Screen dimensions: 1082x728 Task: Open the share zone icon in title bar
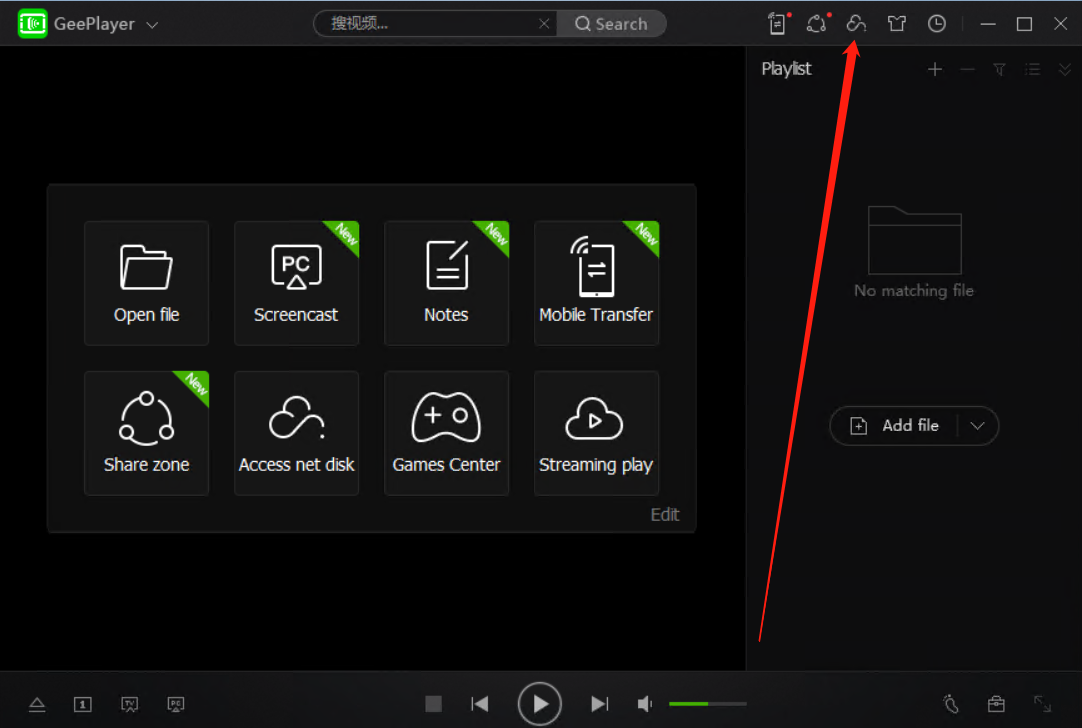click(x=817, y=24)
